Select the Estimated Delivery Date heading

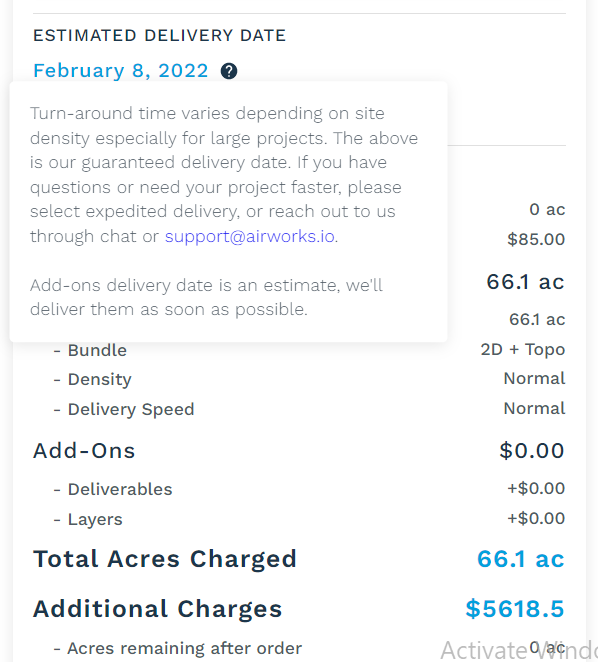[160, 35]
